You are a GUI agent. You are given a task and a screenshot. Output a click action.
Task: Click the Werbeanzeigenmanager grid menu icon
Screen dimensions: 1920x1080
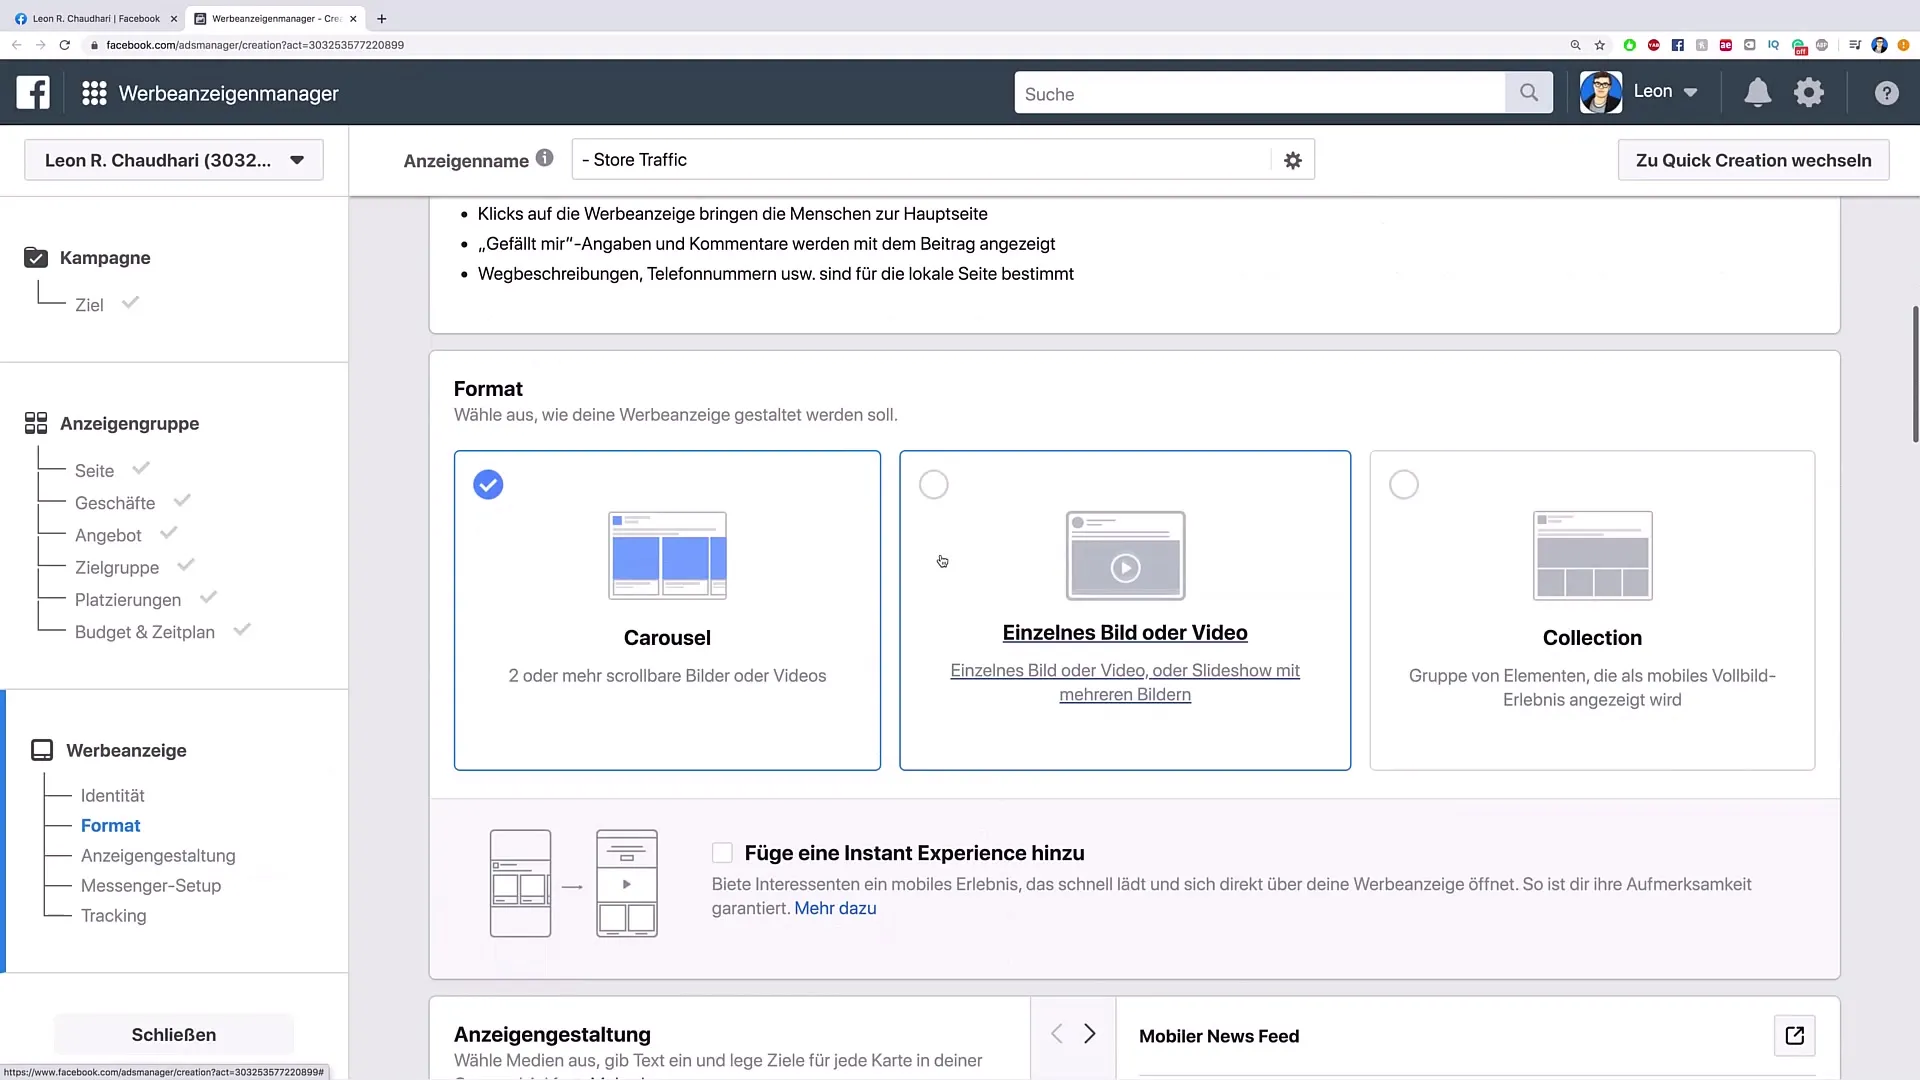tap(94, 92)
